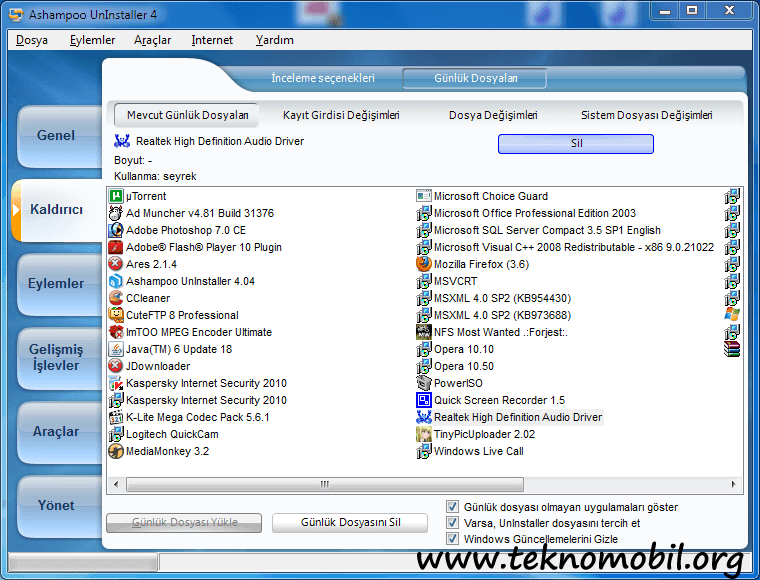This screenshot has height=580, width=760.
Task: Select 'Microsoft Office Professional Edition 2003' entry
Action: click(526, 213)
